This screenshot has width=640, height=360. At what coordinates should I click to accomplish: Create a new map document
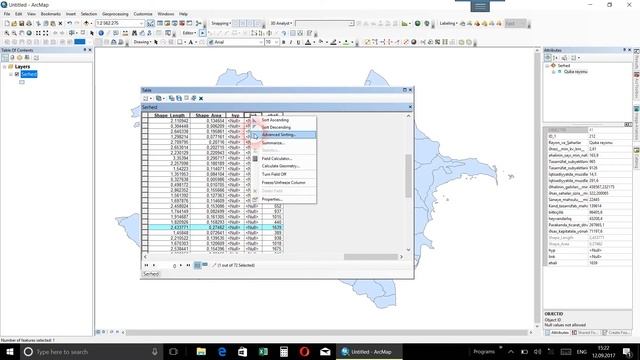(x=7, y=24)
